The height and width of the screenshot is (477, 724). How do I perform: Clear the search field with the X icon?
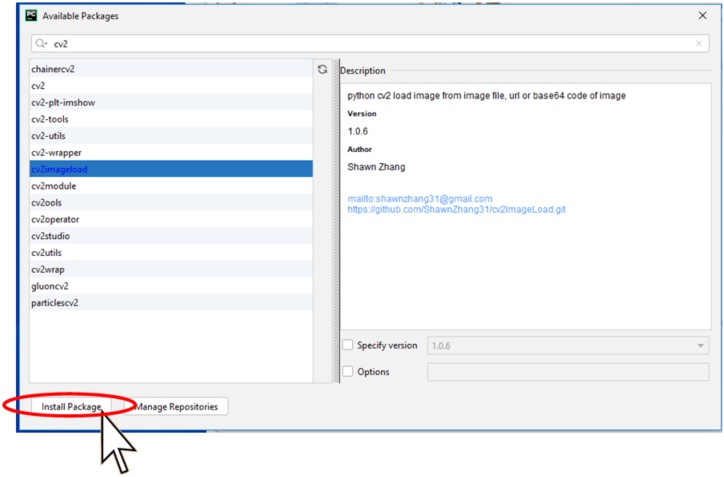(698, 44)
